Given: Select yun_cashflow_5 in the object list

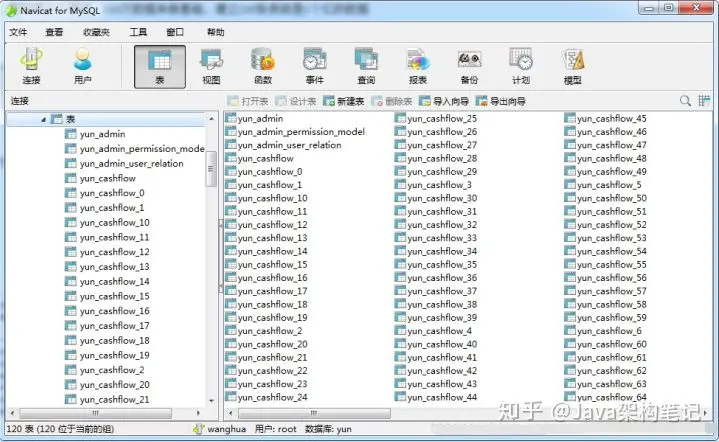Looking at the screenshot, I should point(609,185).
